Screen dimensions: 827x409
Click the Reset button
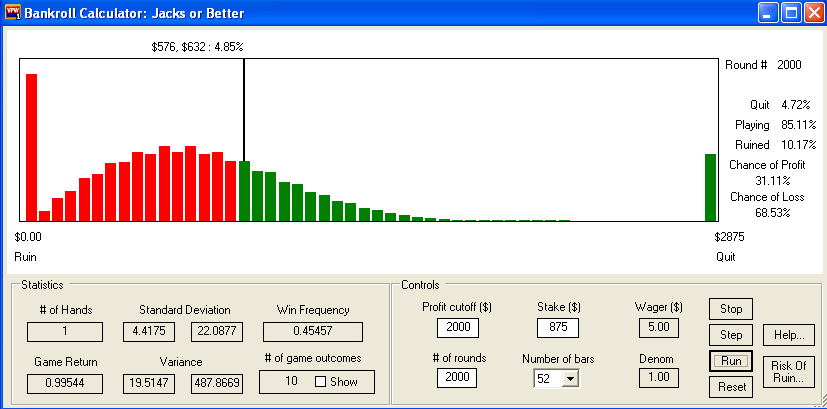(730, 387)
